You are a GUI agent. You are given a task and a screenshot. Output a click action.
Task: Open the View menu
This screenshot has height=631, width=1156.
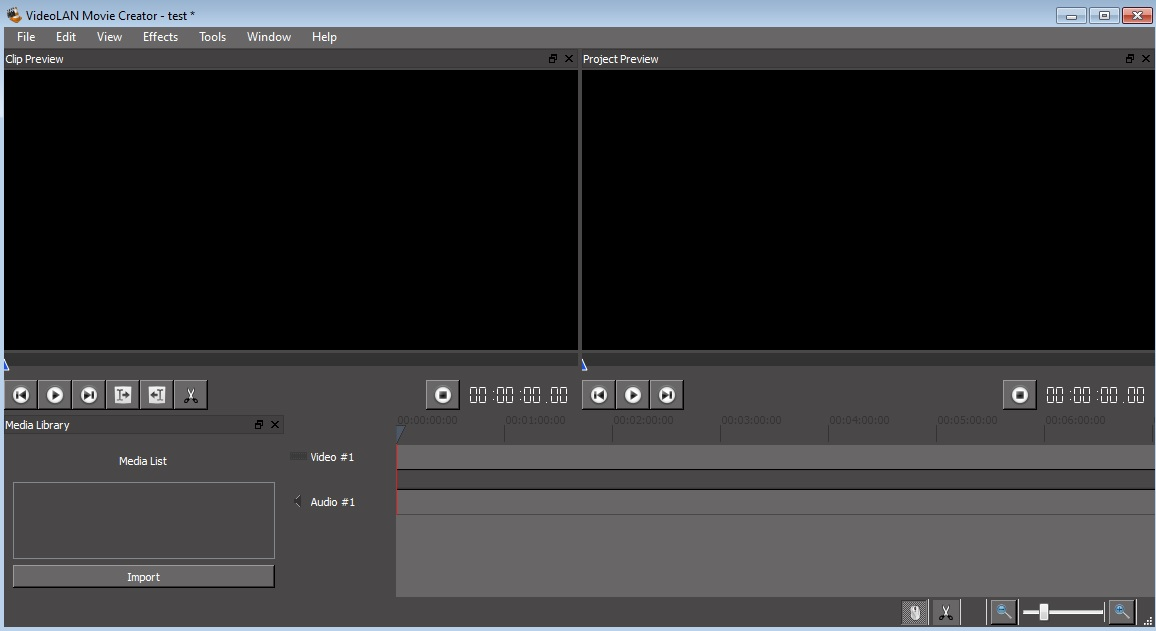(x=109, y=37)
